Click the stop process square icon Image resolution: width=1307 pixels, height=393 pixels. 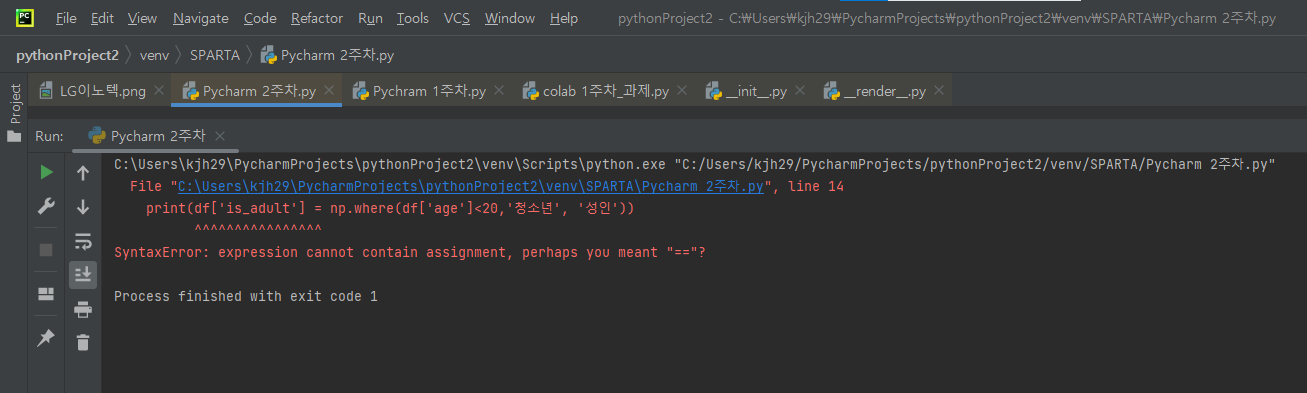(x=46, y=249)
